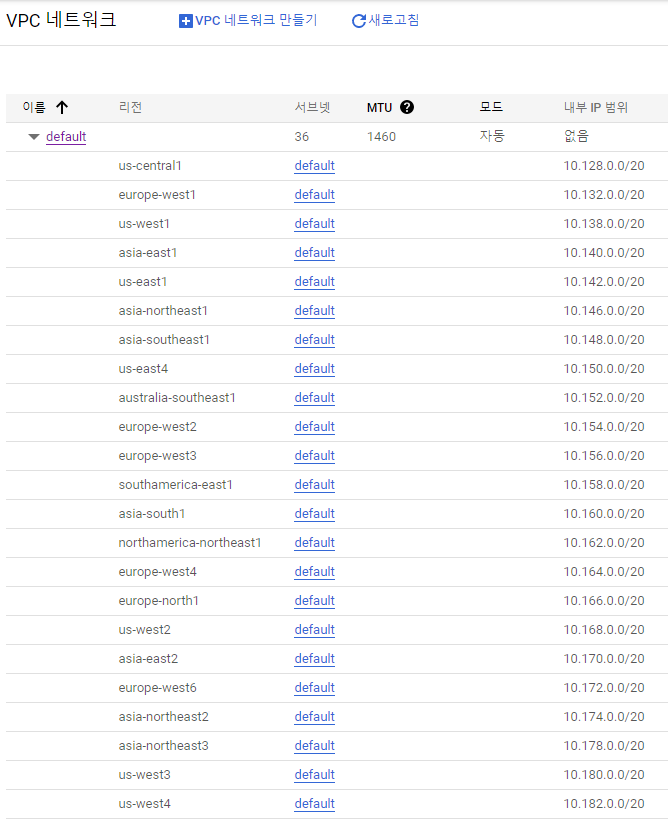Open default subnet link for europe-west3
The height and width of the screenshot is (826, 668).
click(315, 455)
